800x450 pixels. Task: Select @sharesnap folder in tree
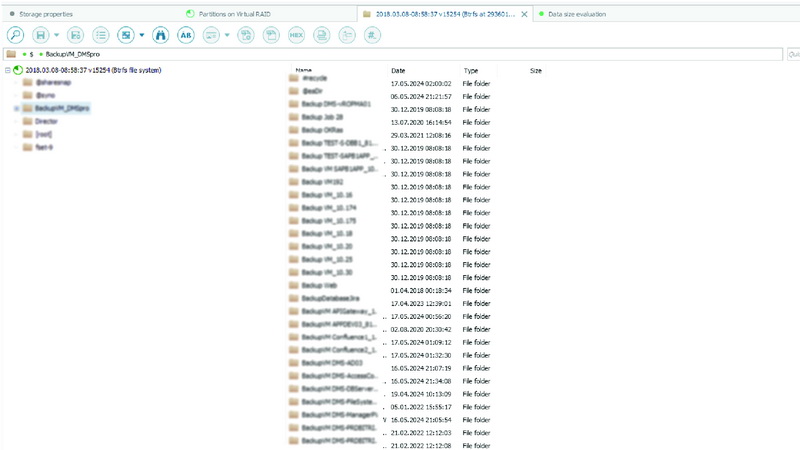(x=53, y=83)
